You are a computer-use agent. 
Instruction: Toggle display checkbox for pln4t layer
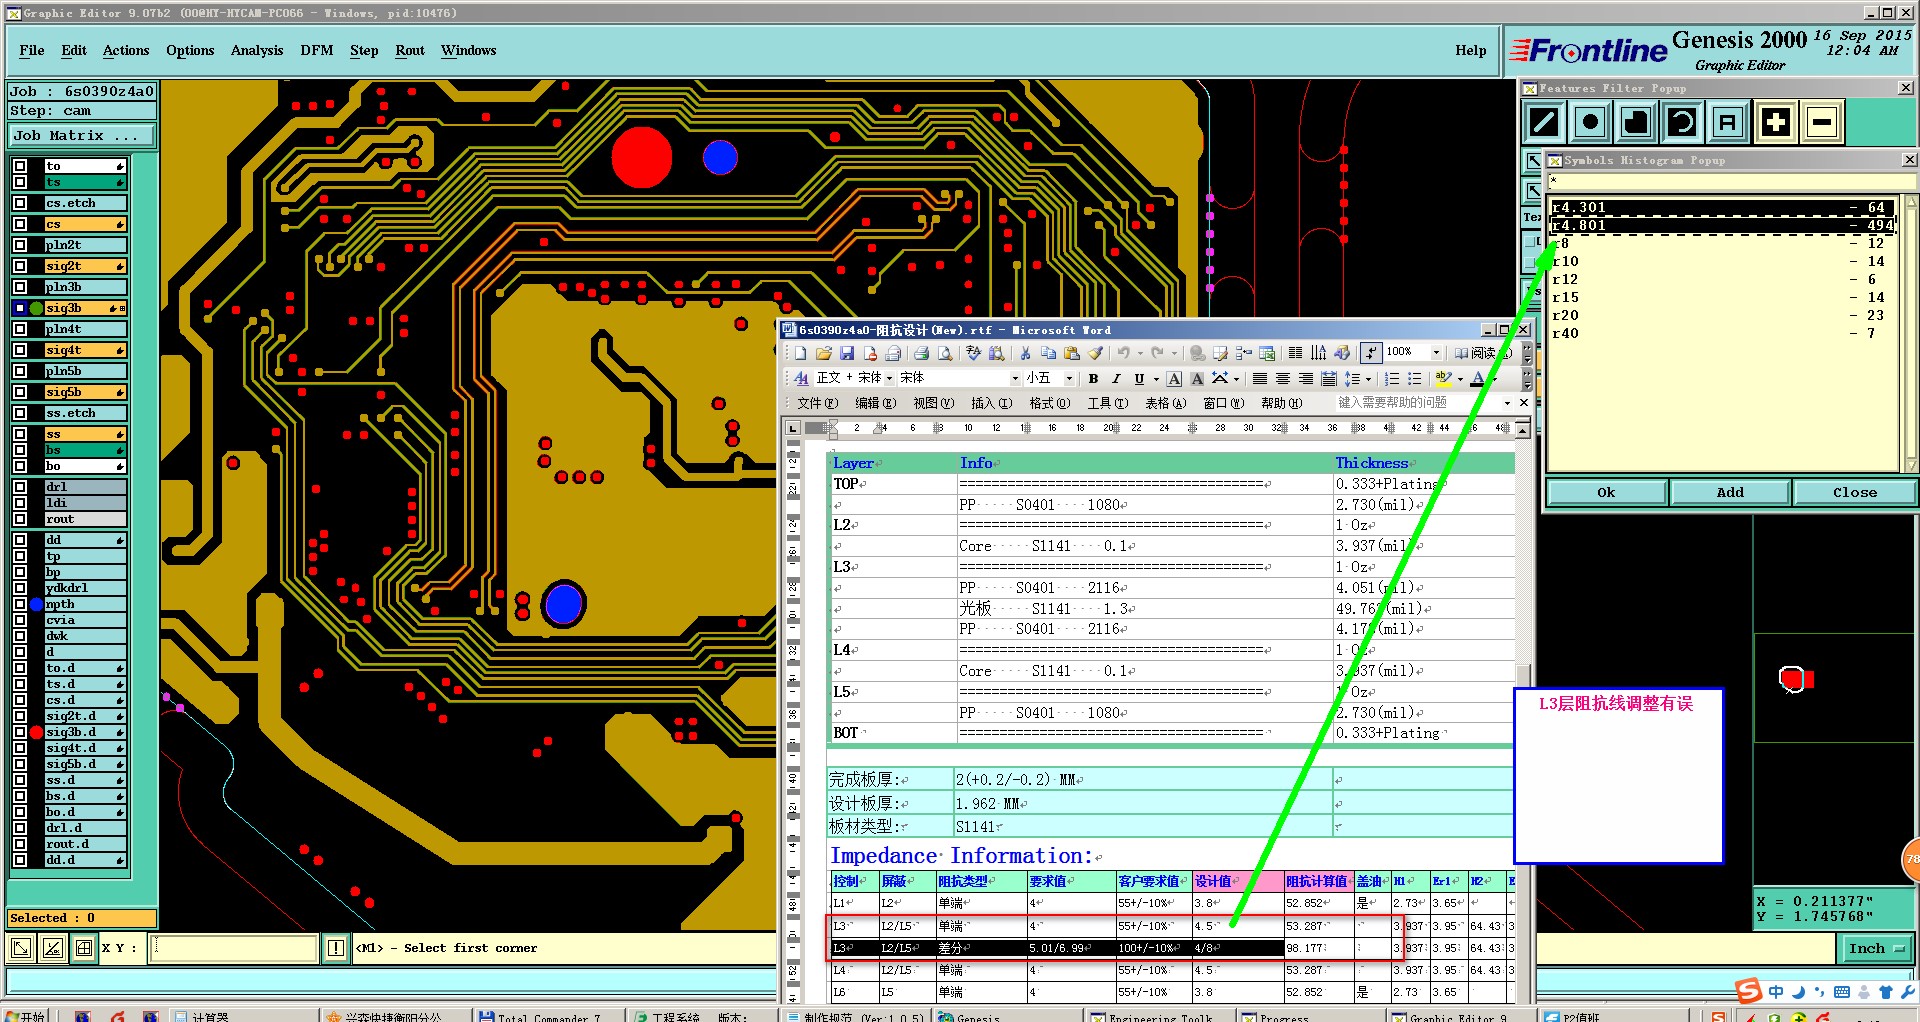pyautogui.click(x=20, y=329)
